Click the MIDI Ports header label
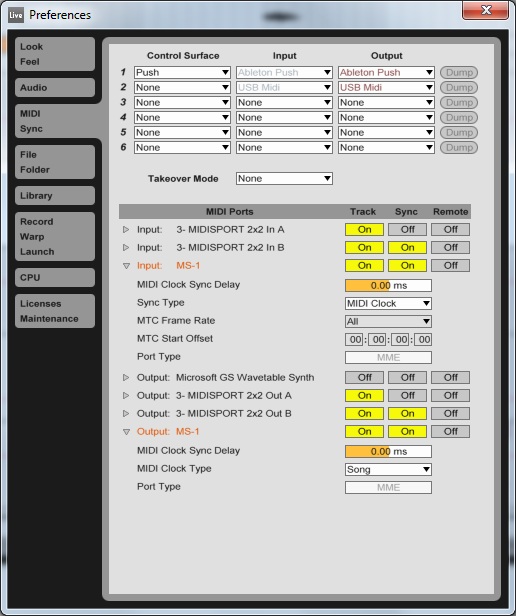 [230, 212]
